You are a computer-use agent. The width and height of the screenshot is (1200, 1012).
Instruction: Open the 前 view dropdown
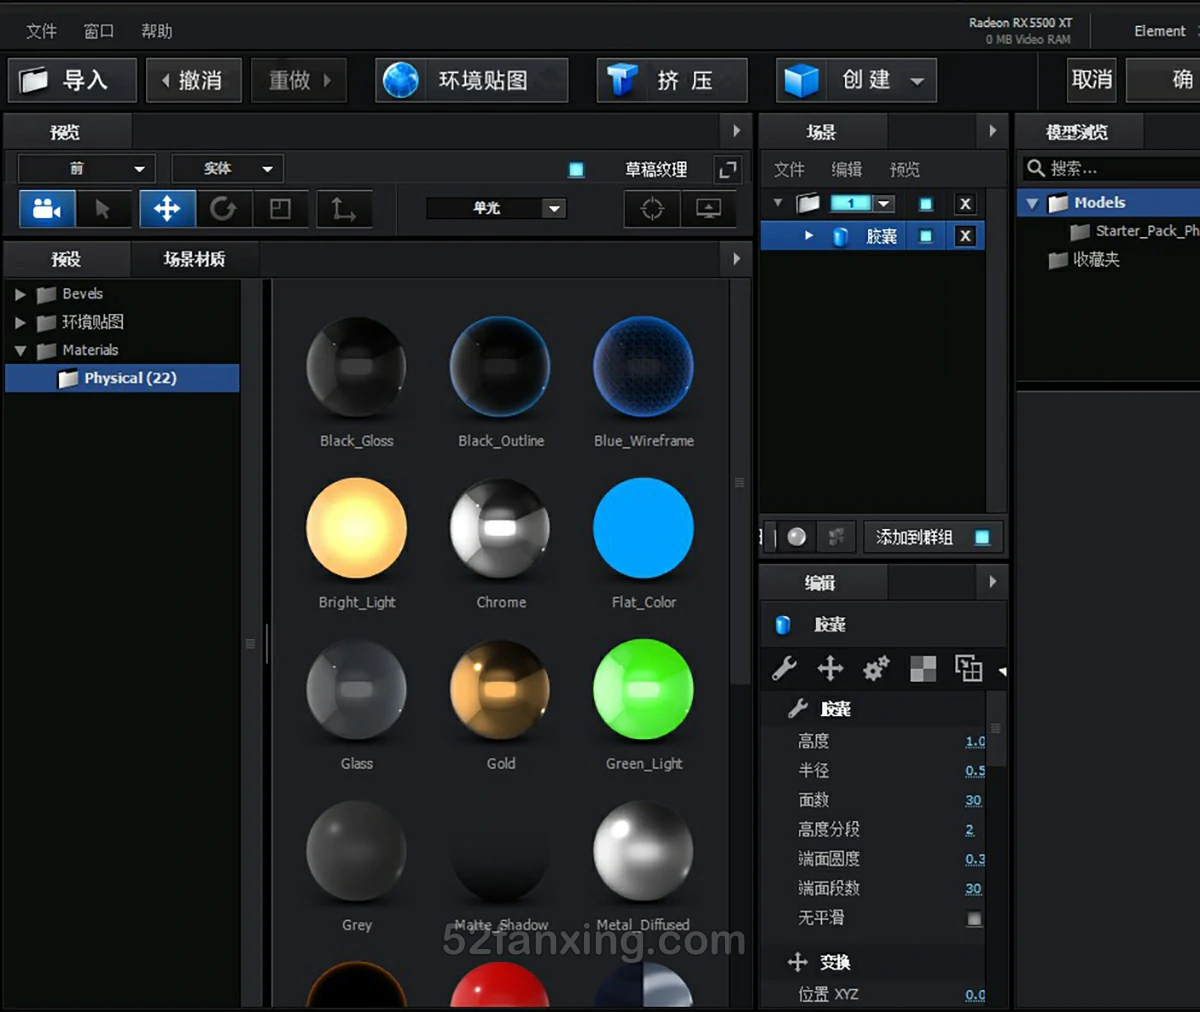point(87,169)
